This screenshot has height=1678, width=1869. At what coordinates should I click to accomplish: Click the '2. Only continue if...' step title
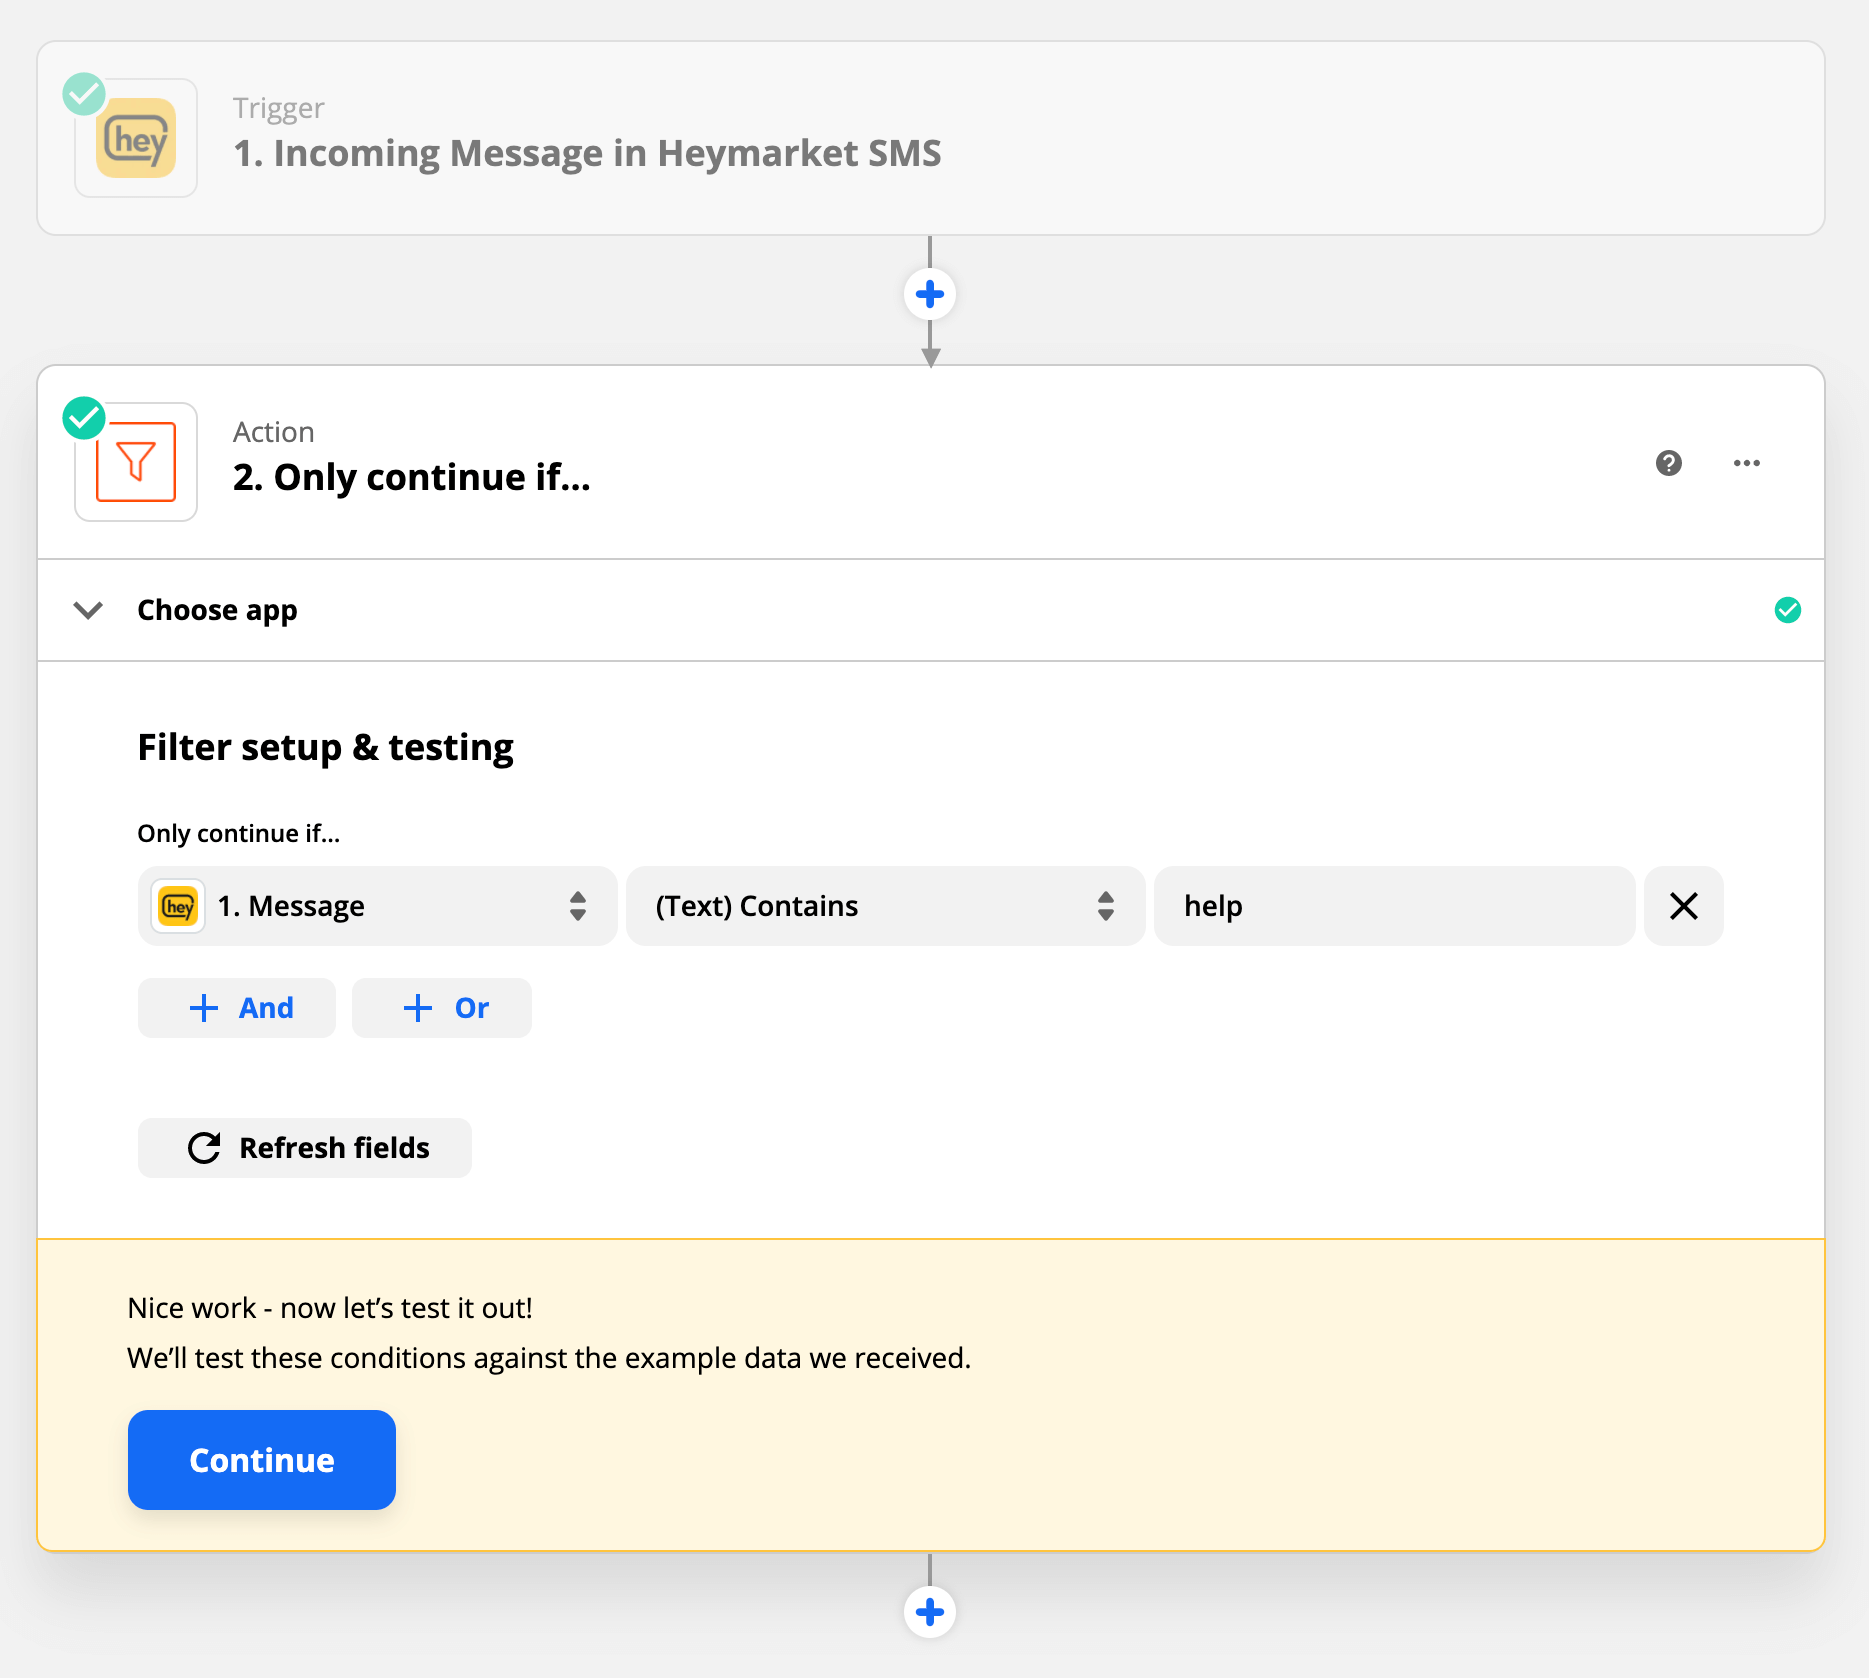(x=412, y=478)
